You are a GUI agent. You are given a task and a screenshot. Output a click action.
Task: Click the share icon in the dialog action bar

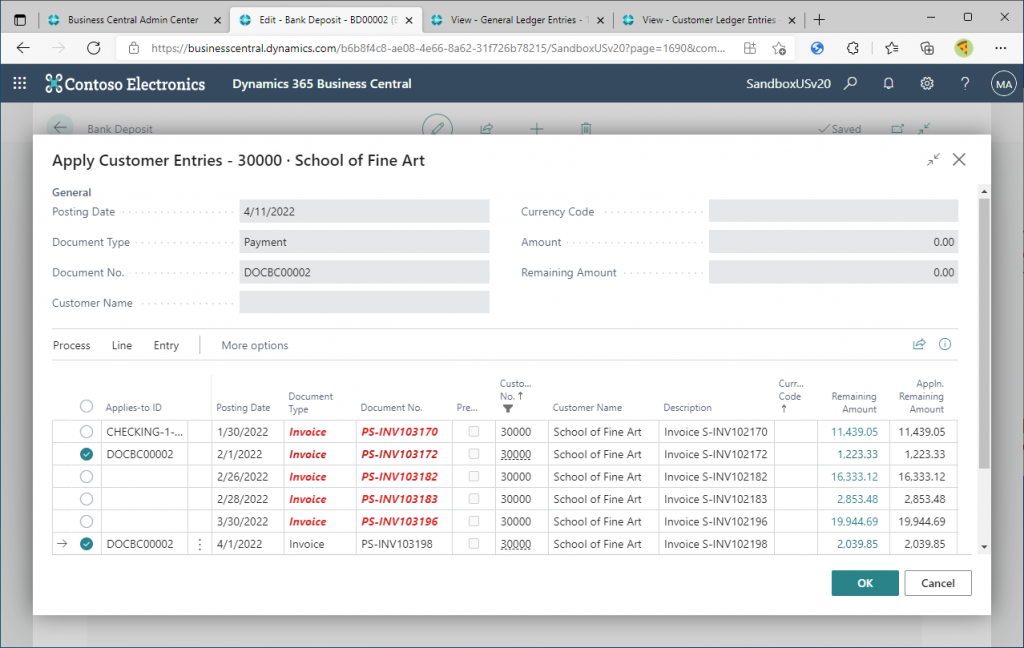click(x=919, y=344)
